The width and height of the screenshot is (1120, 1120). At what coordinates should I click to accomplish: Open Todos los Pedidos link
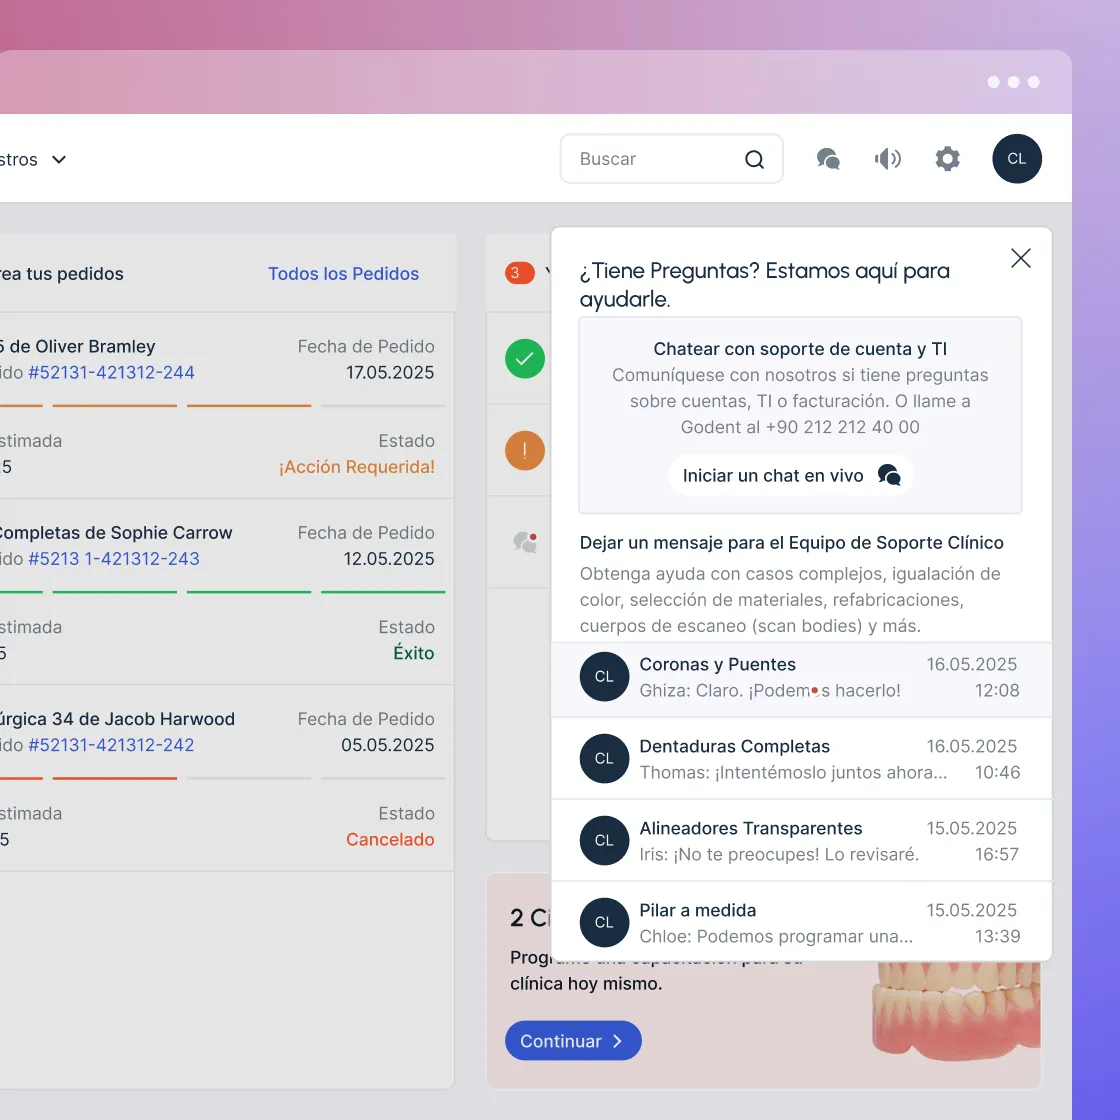343,274
